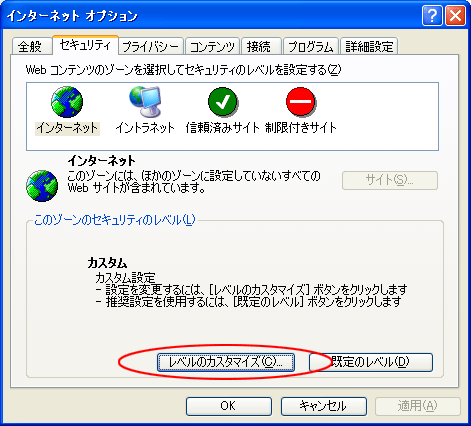
Task: Choose the 制限付きサイト red stop zone
Action: (x=301, y=102)
